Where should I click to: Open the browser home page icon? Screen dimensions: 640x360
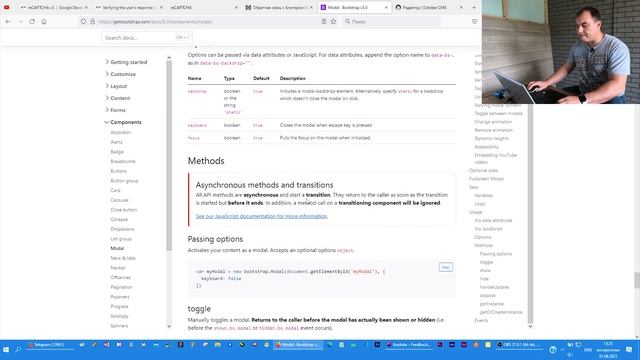tap(44, 21)
